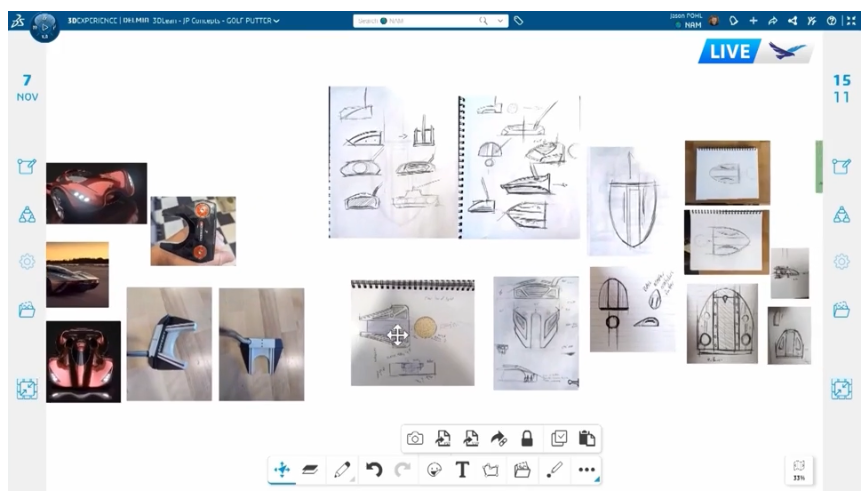Open the 3DEXPERIENCE compass
Viewport: 868px width, 500px height.
pyautogui.click(x=44, y=26)
